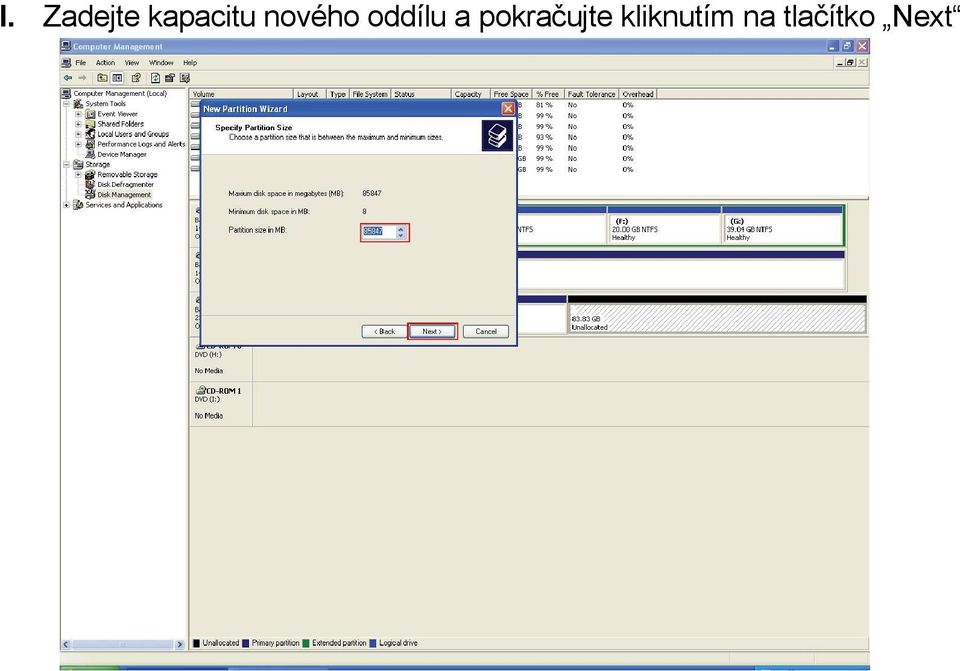Close the New Partition Wizard dialog
The image size is (960, 671).
(508, 108)
